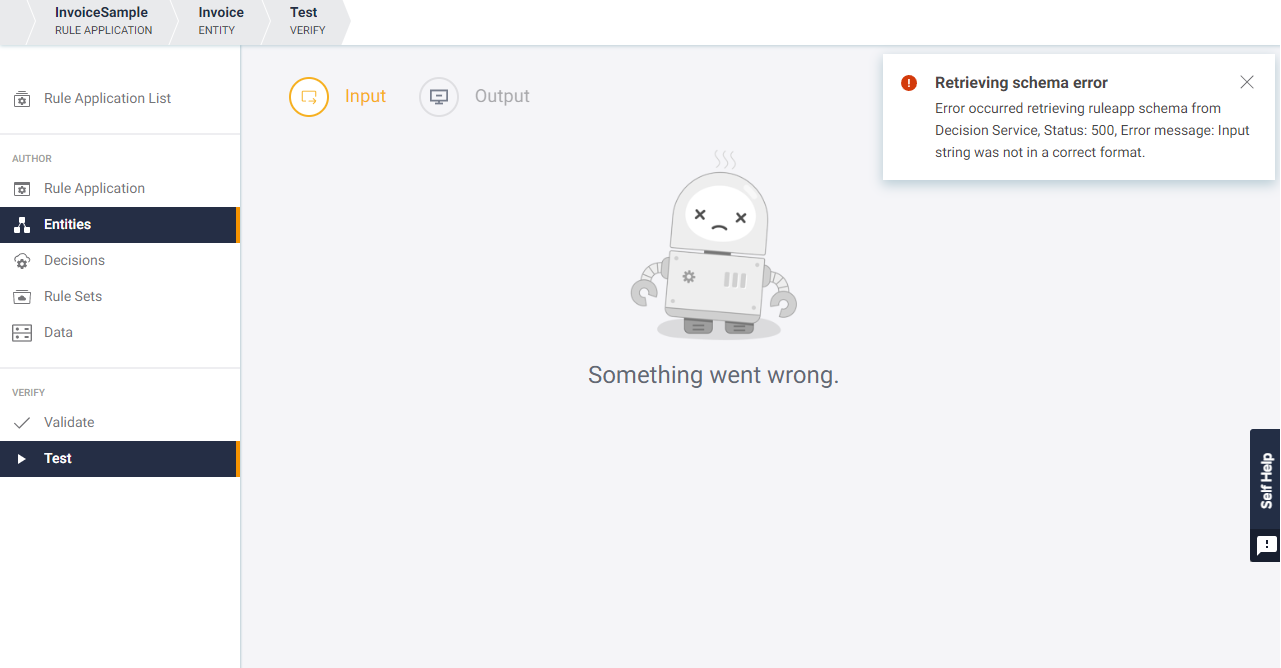The width and height of the screenshot is (1281, 668).
Task: Switch to the Output tab label
Action: (x=502, y=96)
